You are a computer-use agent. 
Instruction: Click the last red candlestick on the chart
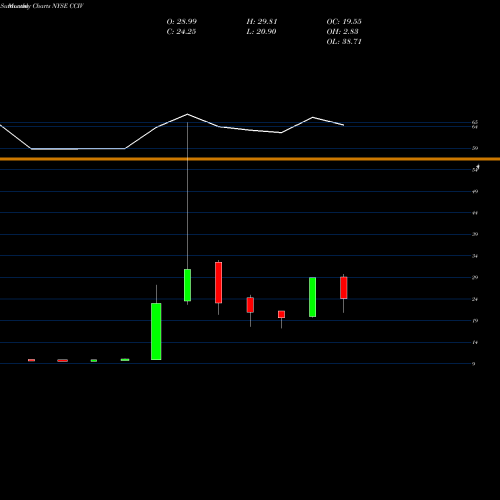pyautogui.click(x=344, y=288)
